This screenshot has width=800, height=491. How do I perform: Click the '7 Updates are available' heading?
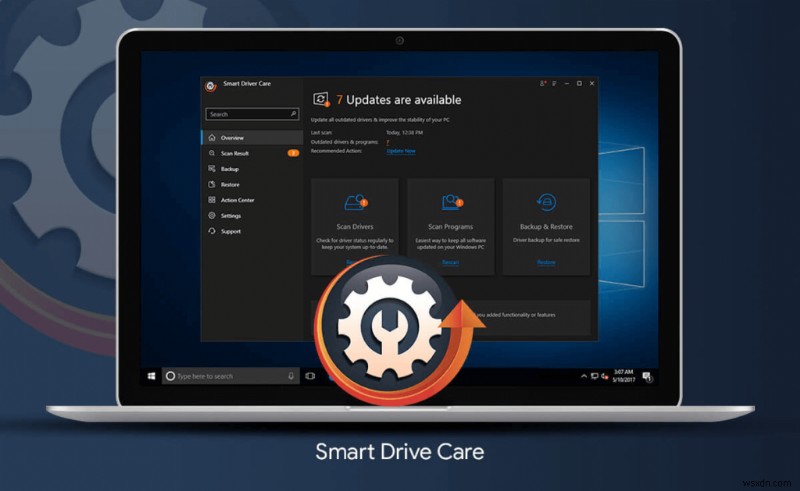click(x=398, y=100)
